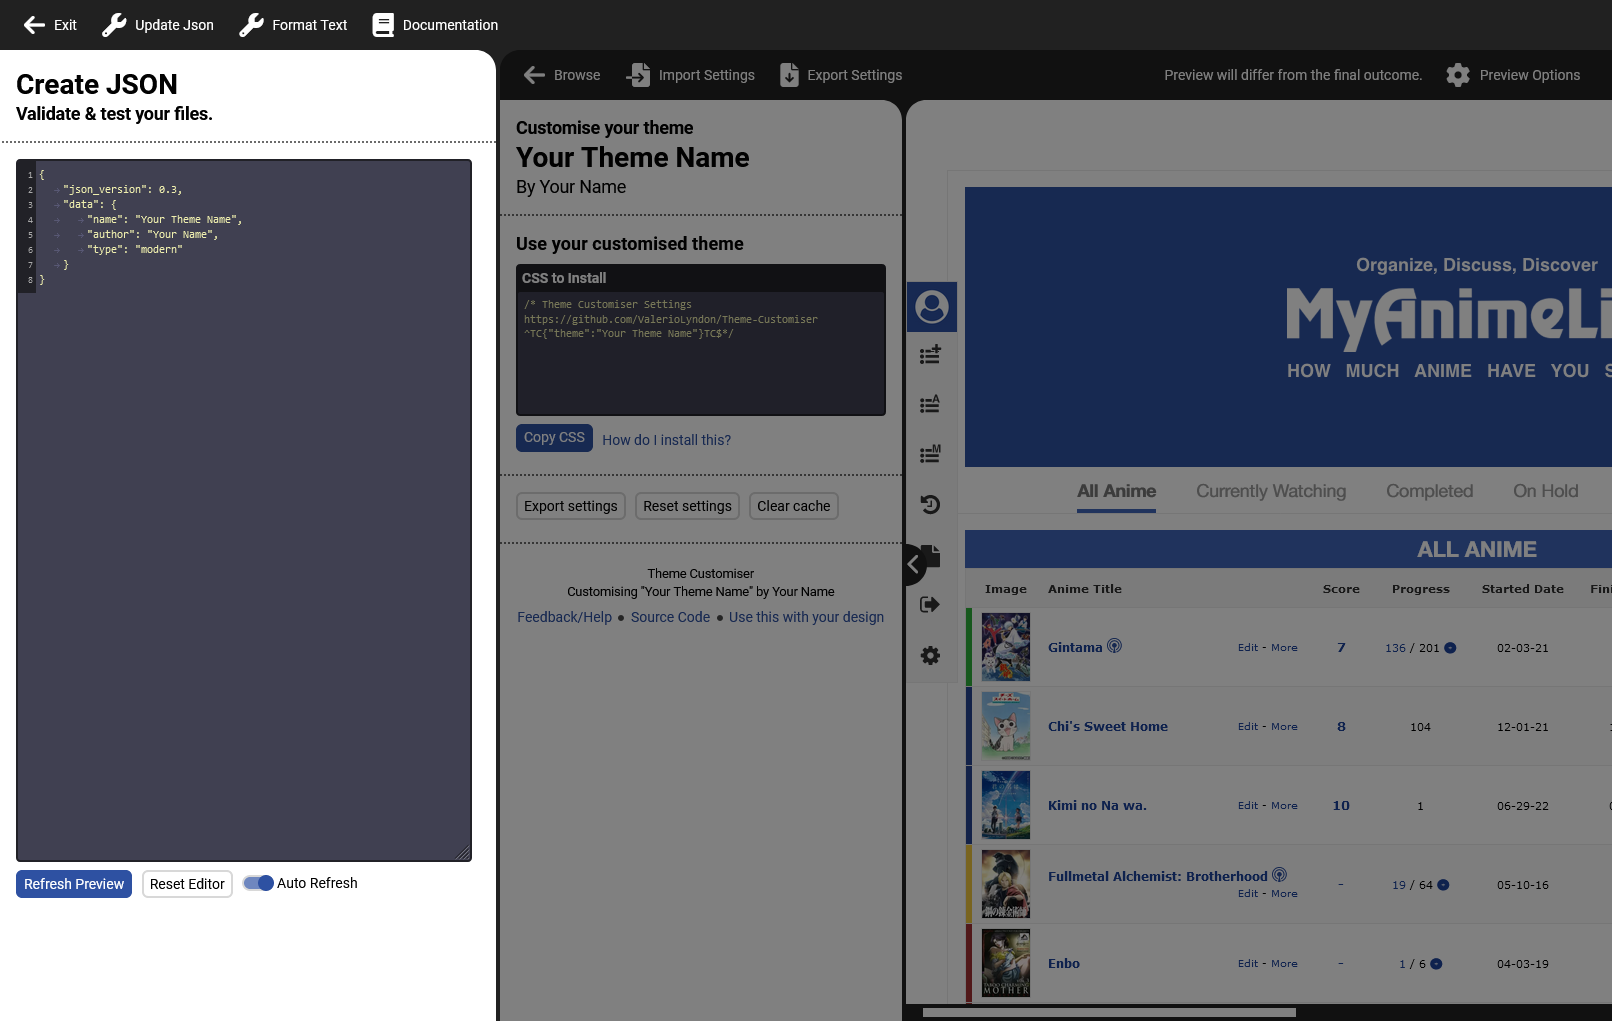The image size is (1612, 1021).
Task: Collapse the panel with the left chevron
Action: pyautogui.click(x=912, y=565)
